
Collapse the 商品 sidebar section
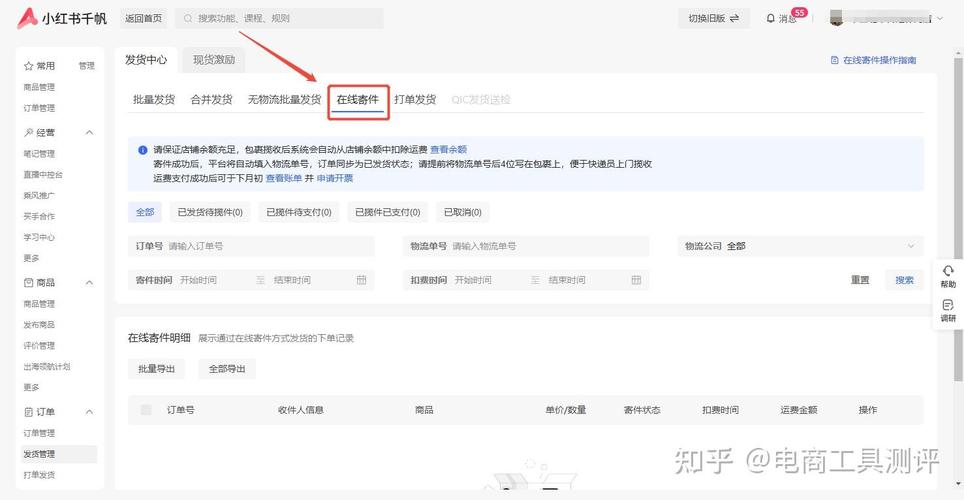pos(89,283)
